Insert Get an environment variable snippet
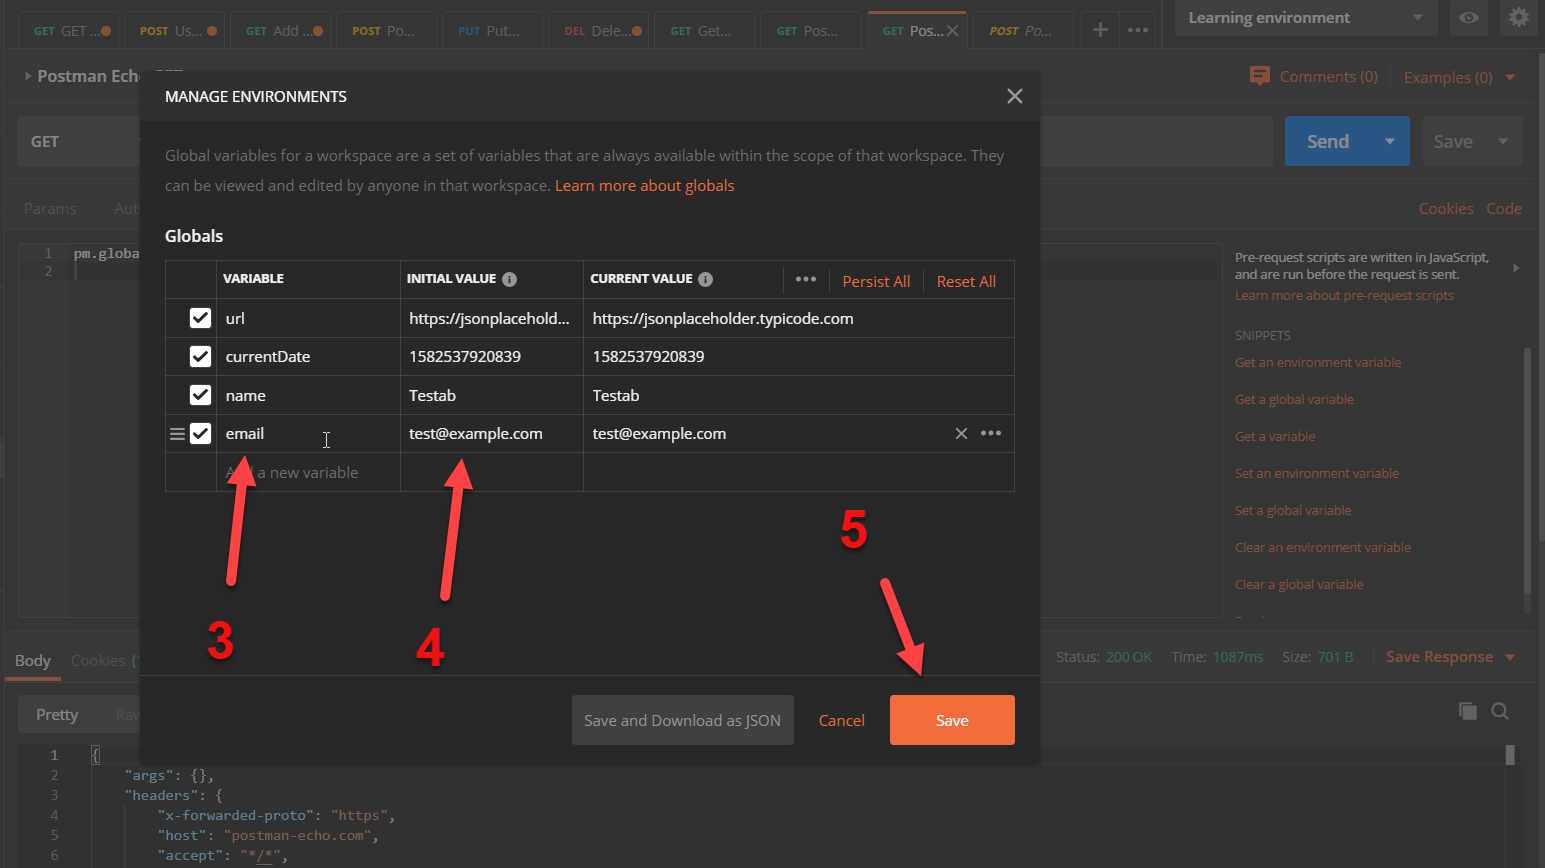This screenshot has height=868, width=1545. tap(1318, 362)
